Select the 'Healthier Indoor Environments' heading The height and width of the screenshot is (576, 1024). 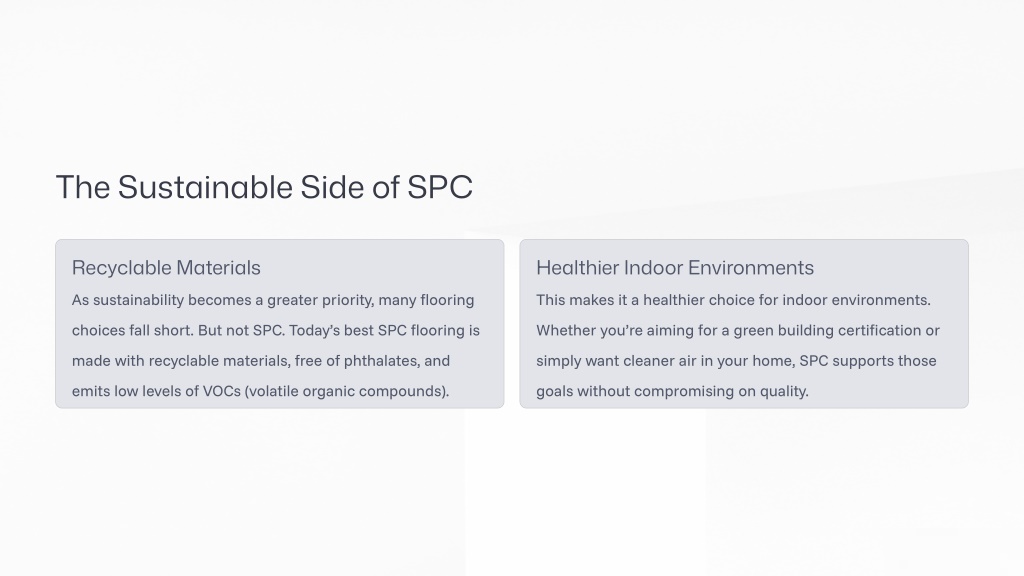tap(675, 268)
